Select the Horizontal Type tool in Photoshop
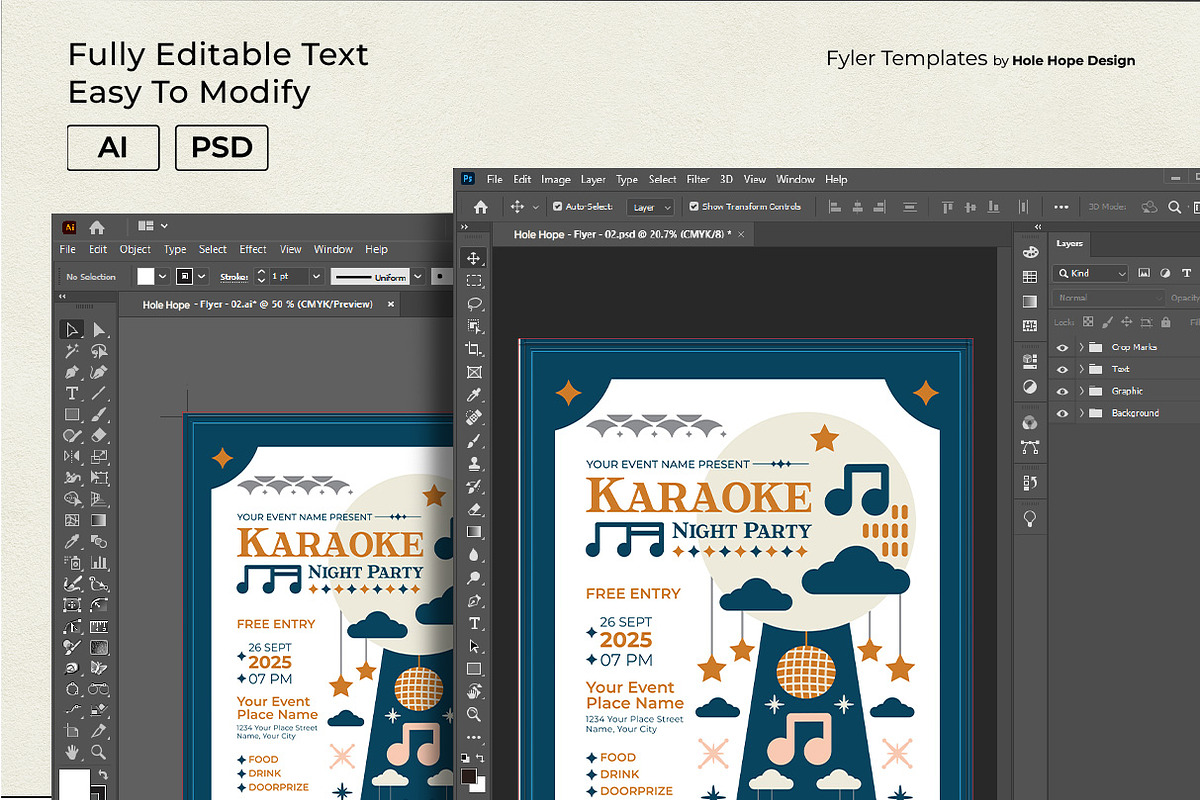This screenshot has height=800, width=1200. tap(474, 623)
